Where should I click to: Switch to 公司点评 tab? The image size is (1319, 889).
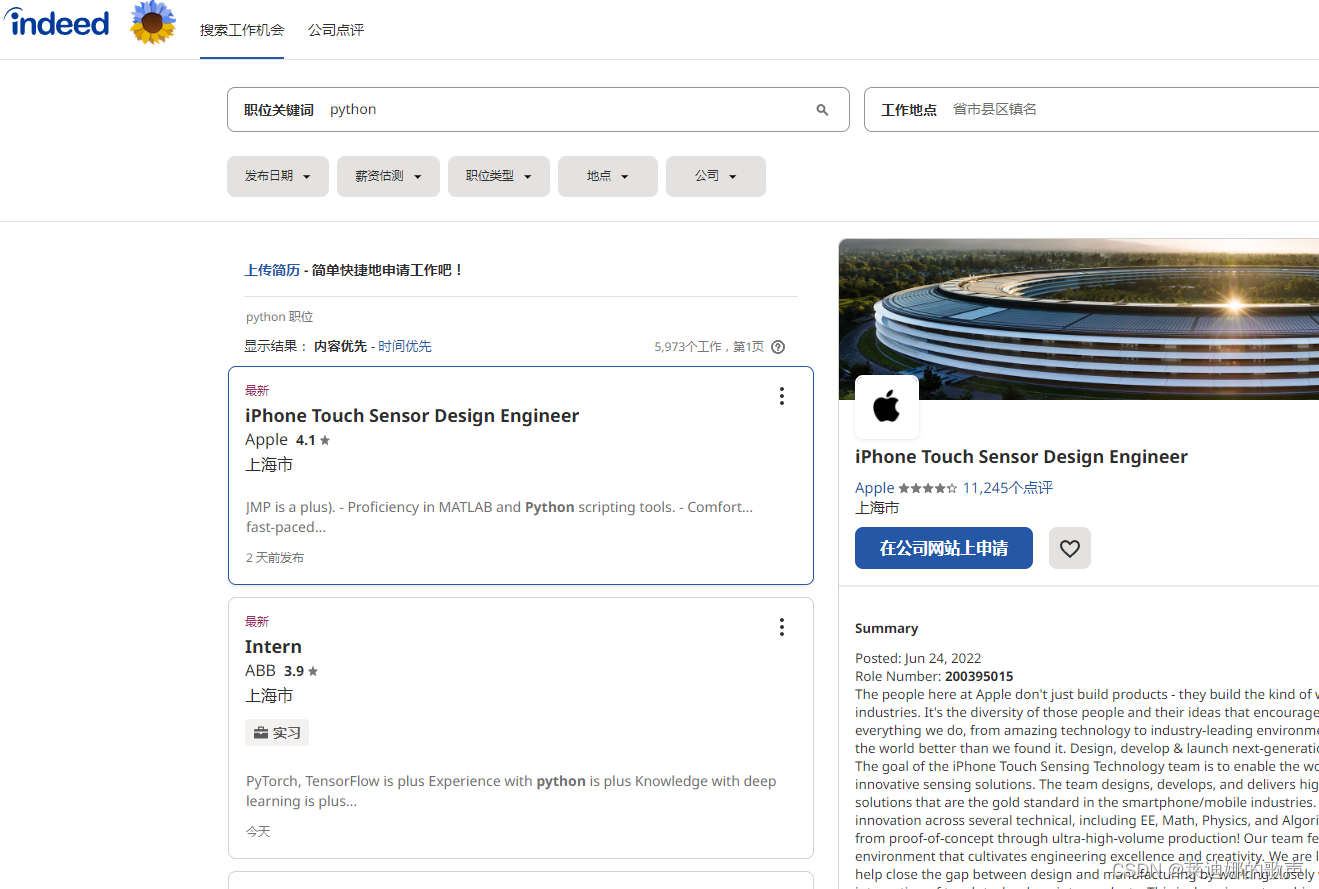click(x=336, y=30)
